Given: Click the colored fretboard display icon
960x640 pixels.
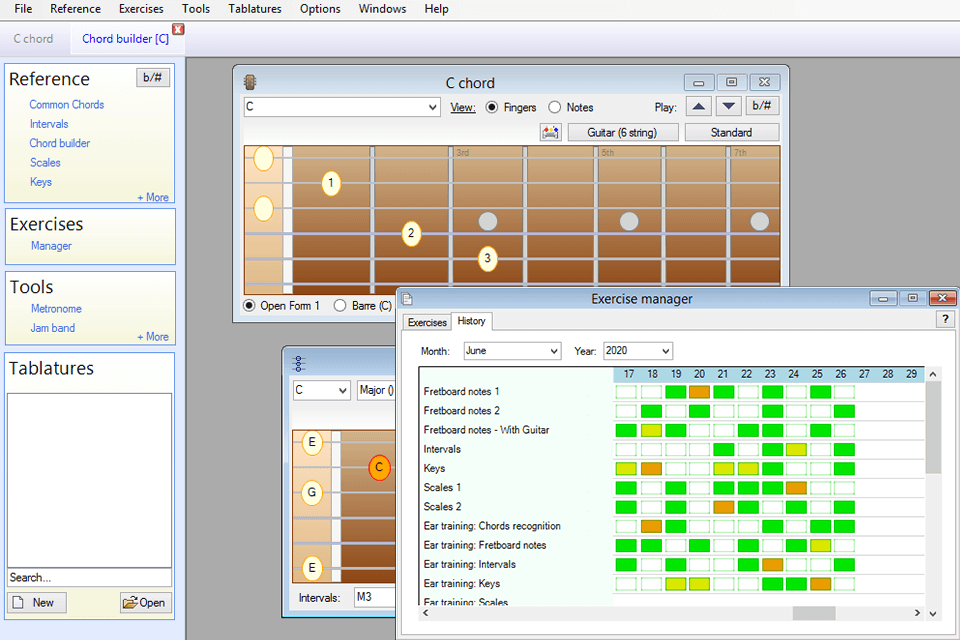Looking at the screenshot, I should click(x=549, y=132).
